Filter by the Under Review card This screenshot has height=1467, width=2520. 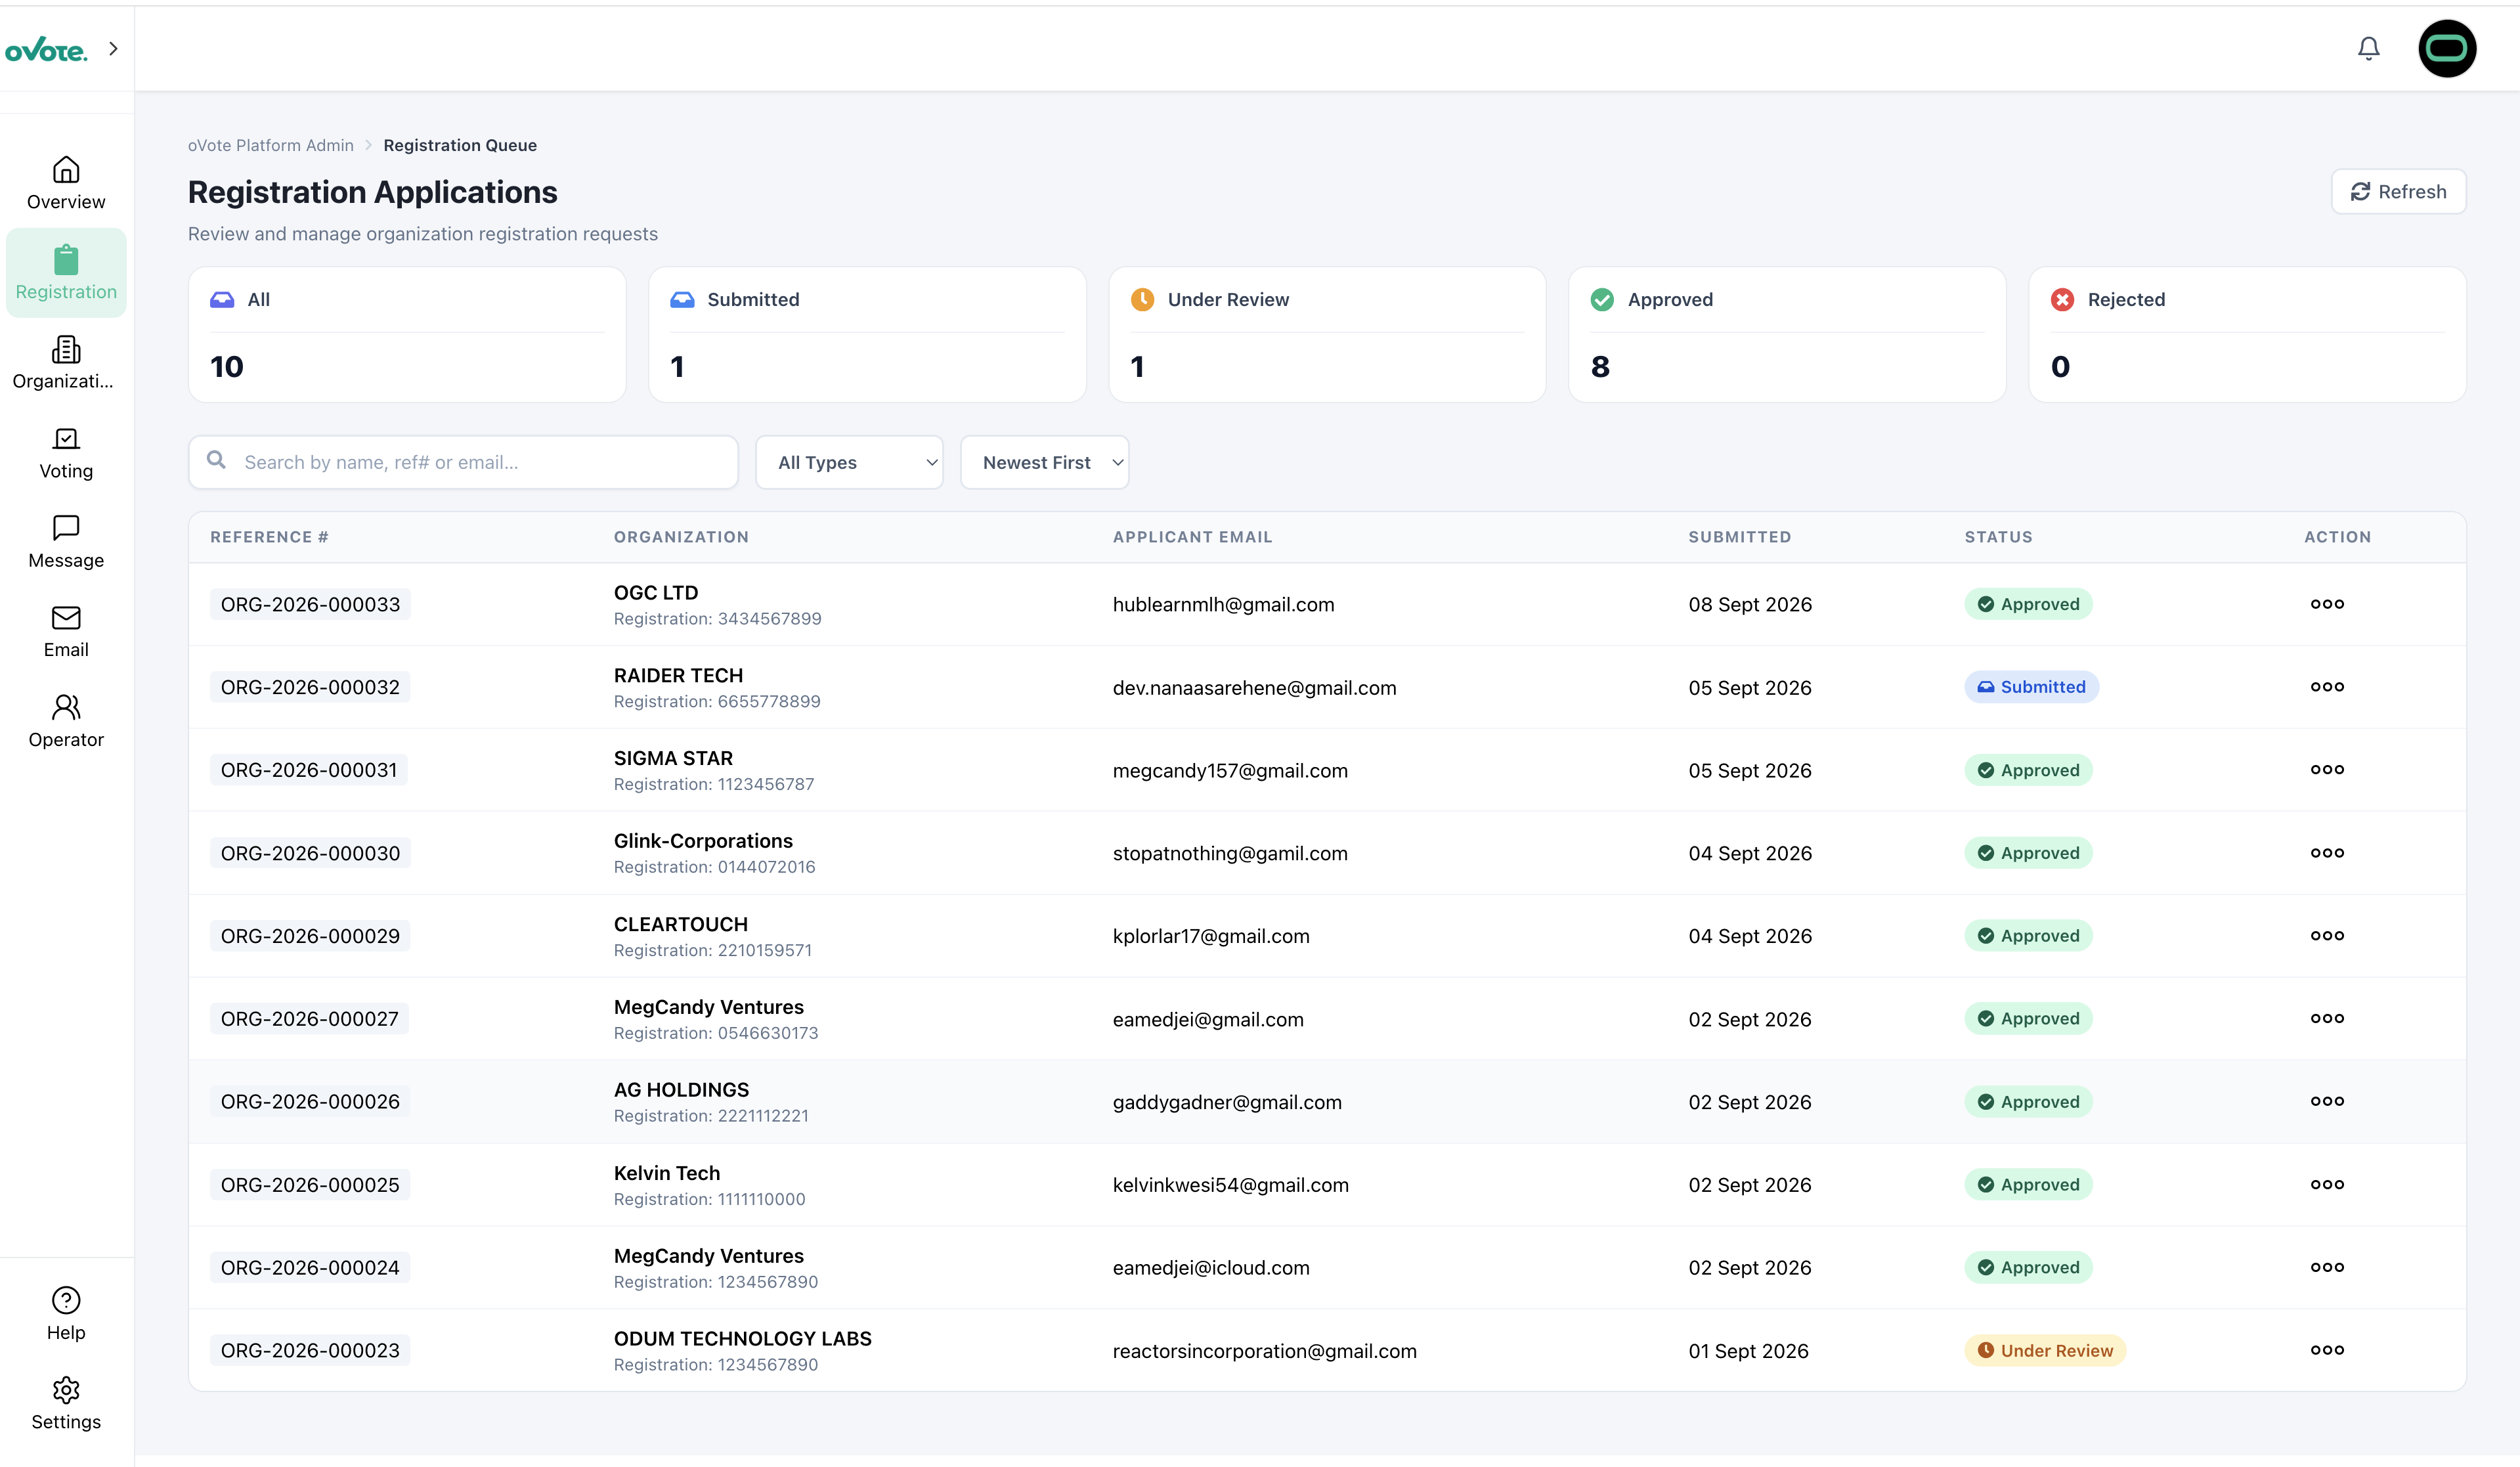pos(1327,334)
